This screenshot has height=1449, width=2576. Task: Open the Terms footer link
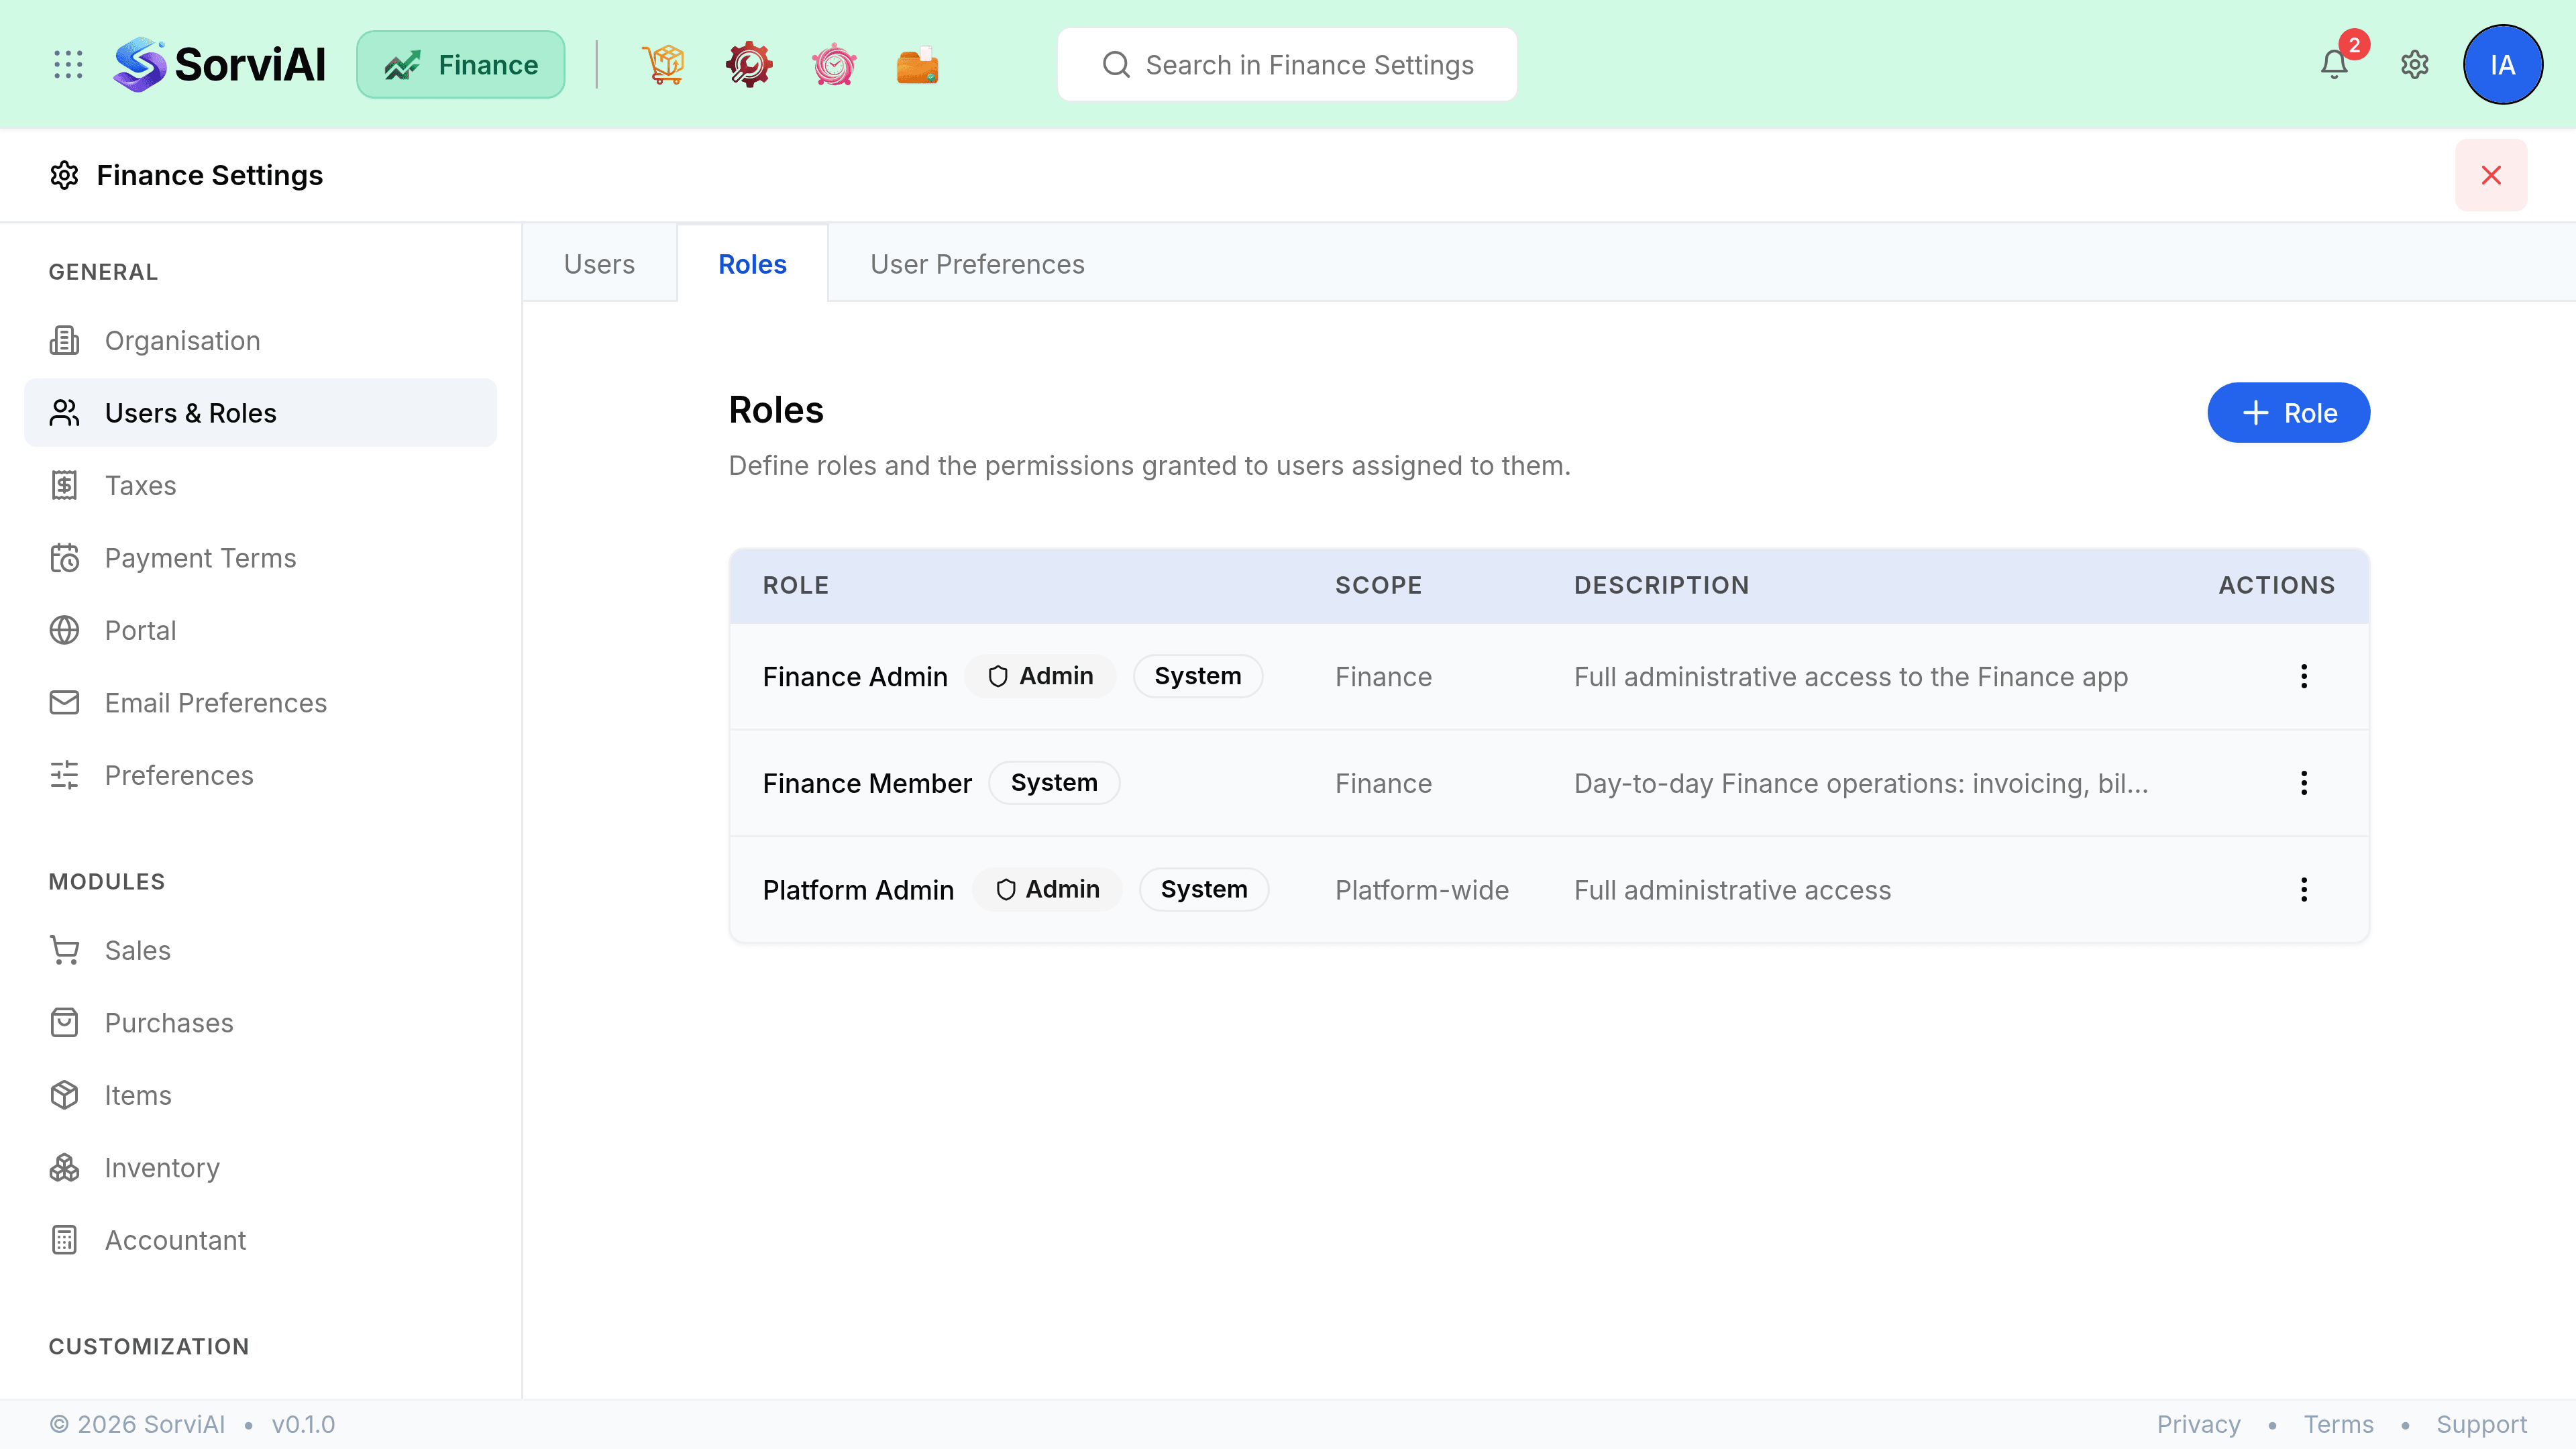pyautogui.click(x=2338, y=1424)
